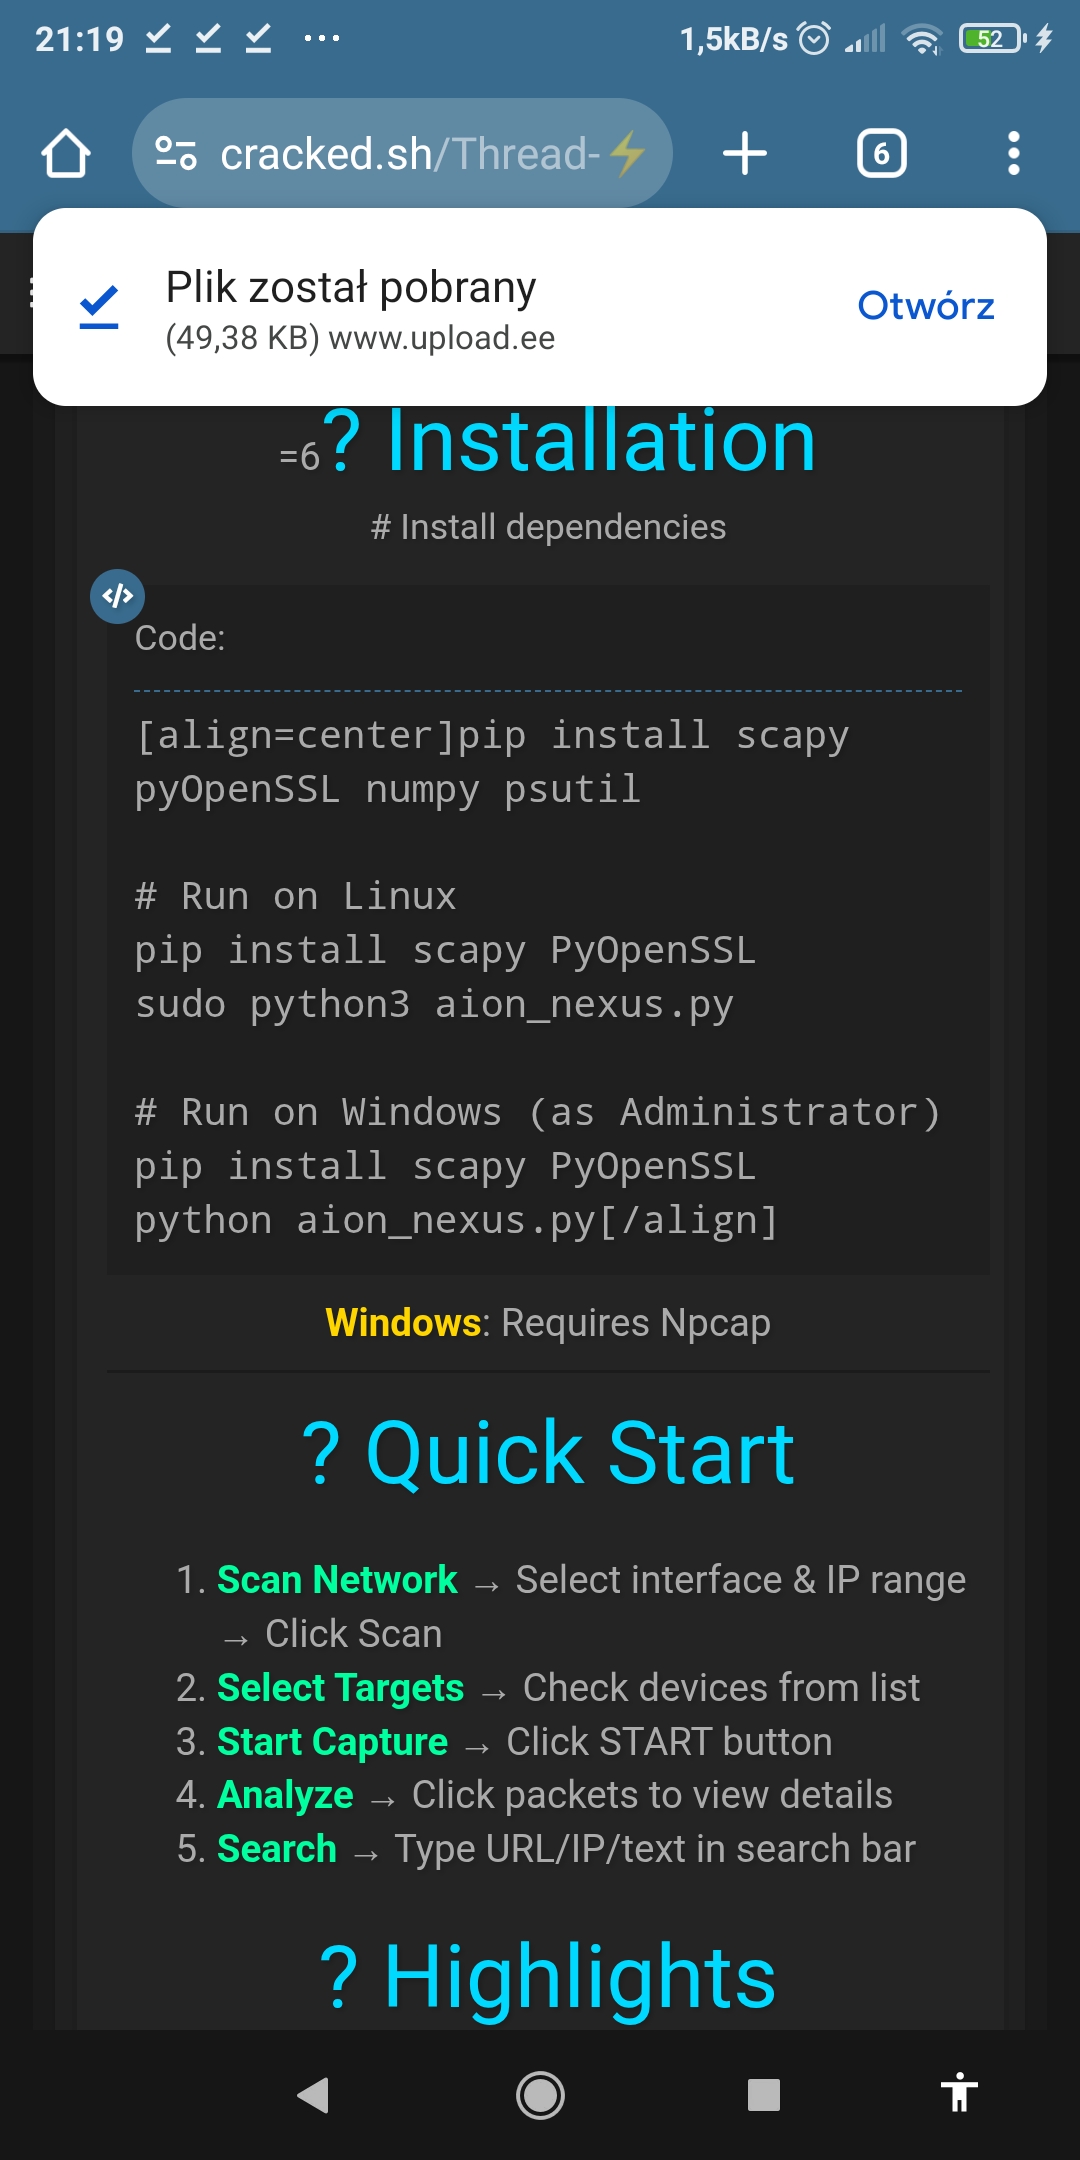Tap the 'Plik został pobrany' notification text

pos(351,288)
